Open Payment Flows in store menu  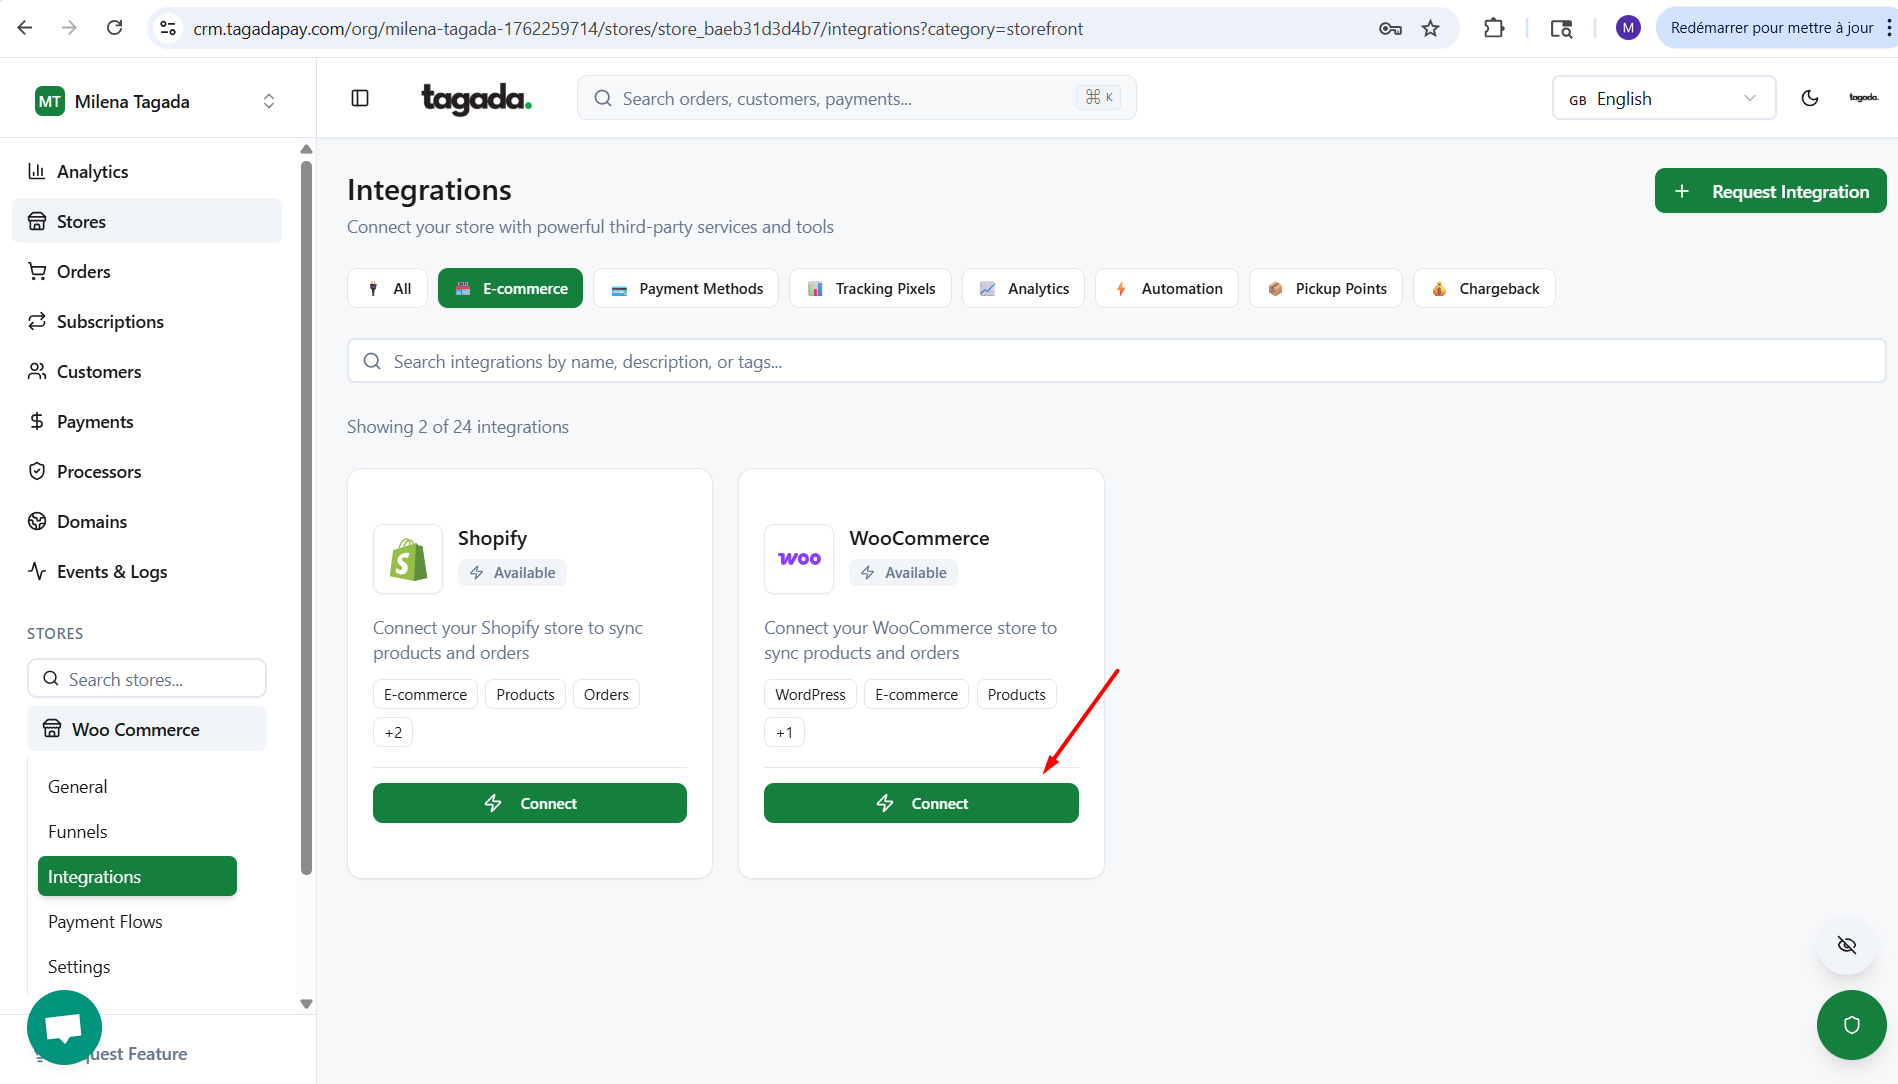[x=105, y=921]
